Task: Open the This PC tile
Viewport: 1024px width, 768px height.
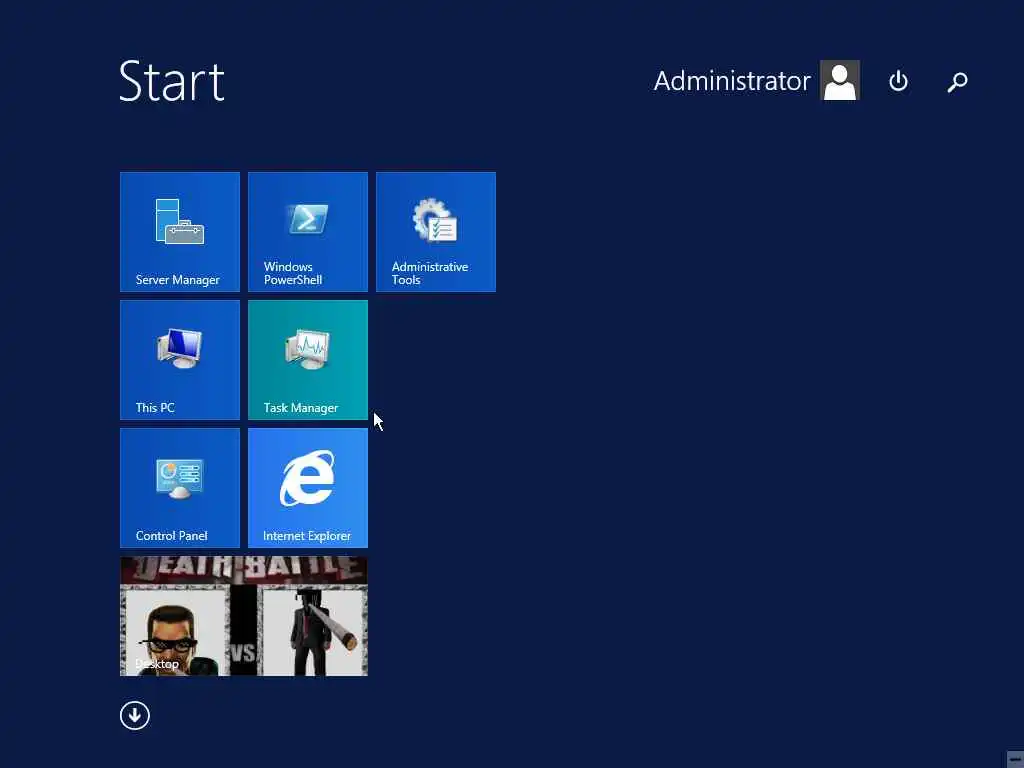Action: coord(180,360)
